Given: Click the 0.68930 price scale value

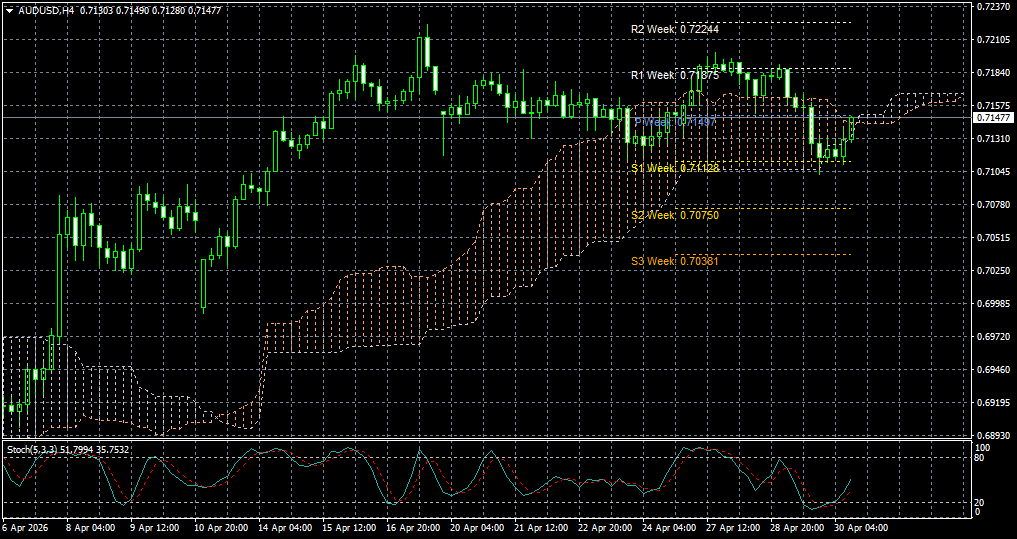Looking at the screenshot, I should point(993,436).
